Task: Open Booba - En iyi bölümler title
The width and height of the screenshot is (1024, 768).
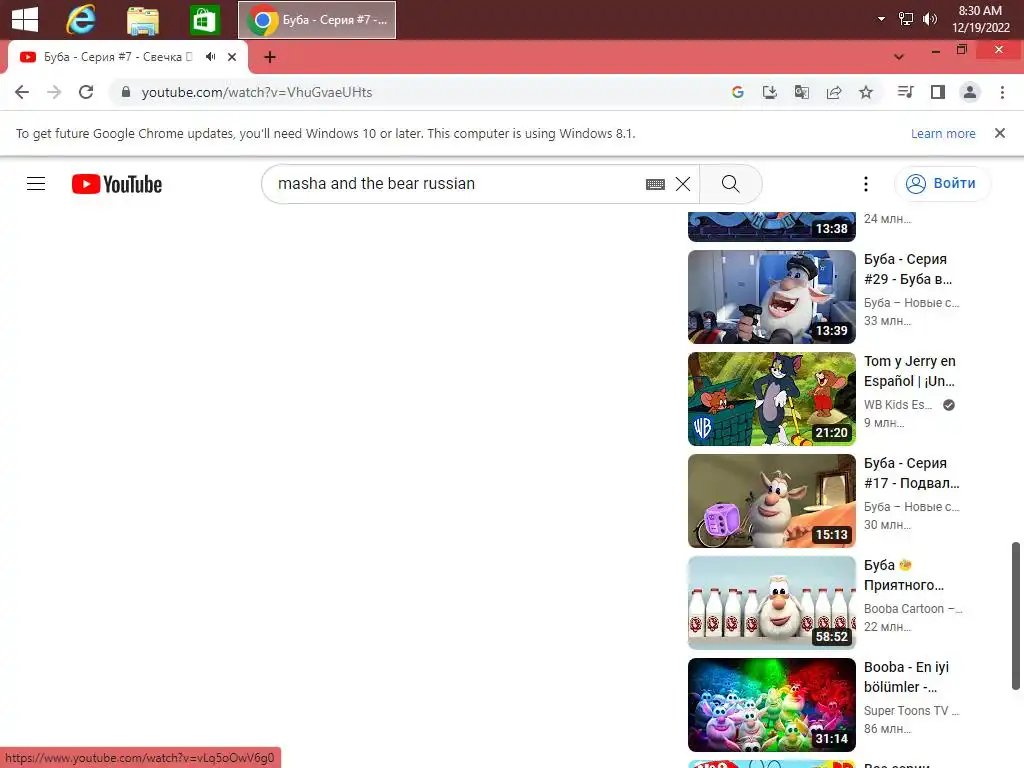Action: 906,677
